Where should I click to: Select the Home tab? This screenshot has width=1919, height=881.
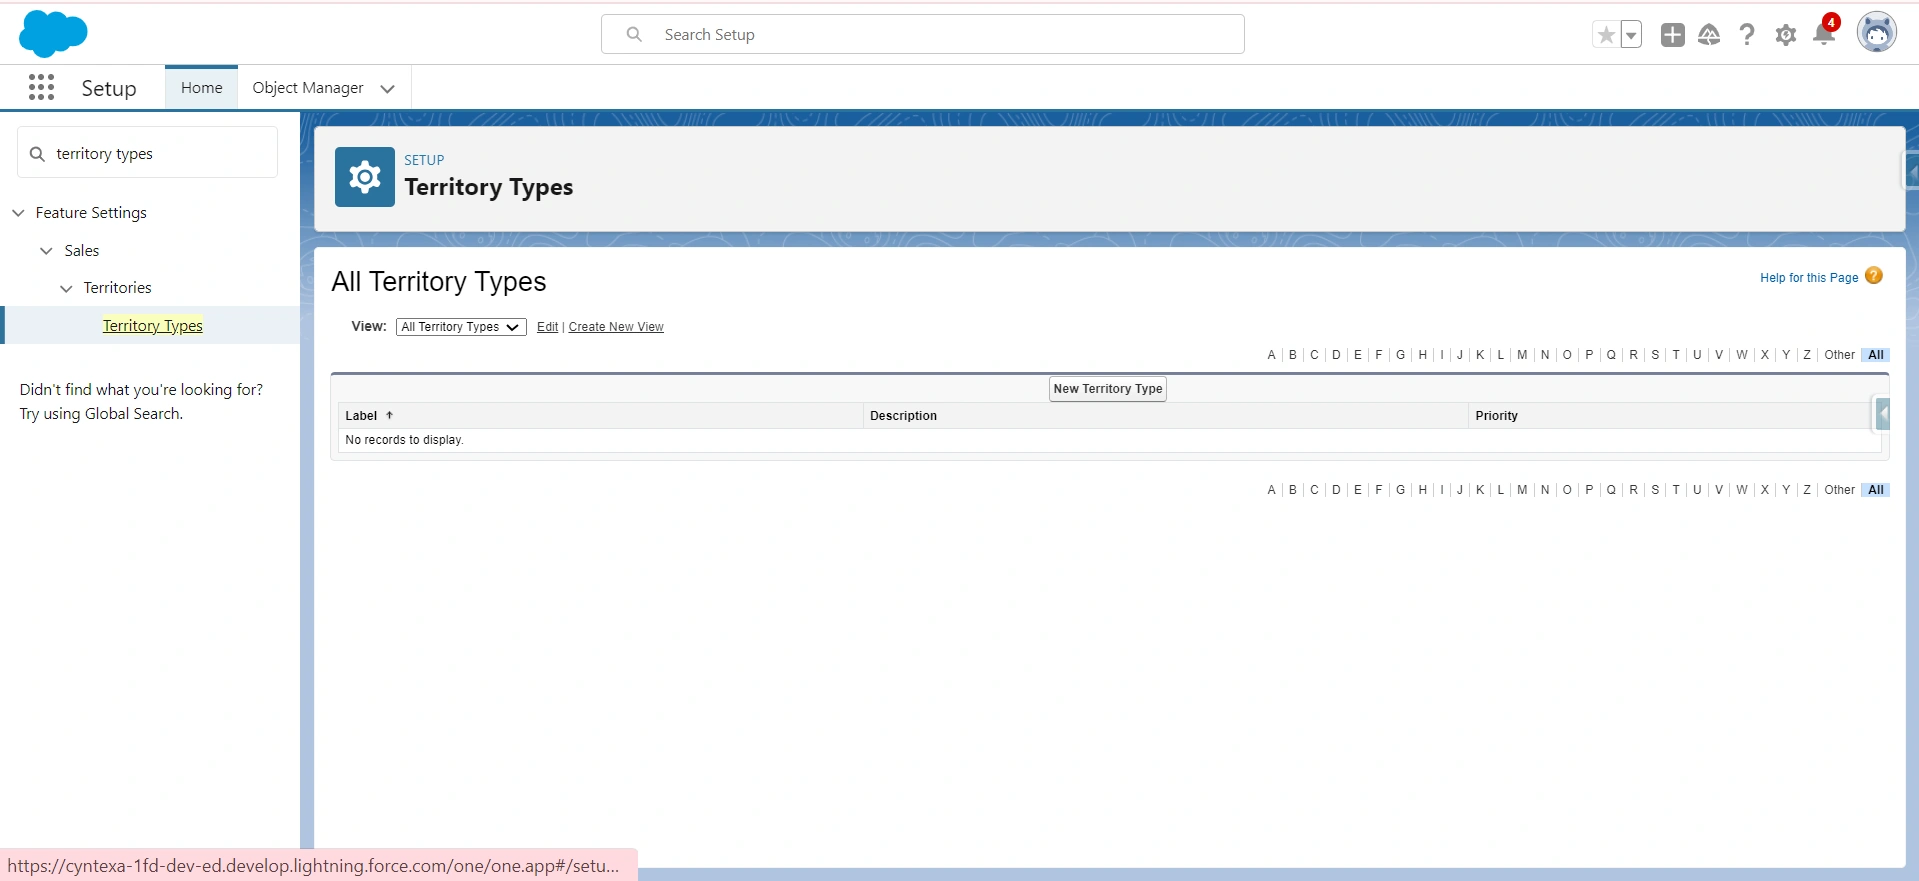click(x=201, y=88)
